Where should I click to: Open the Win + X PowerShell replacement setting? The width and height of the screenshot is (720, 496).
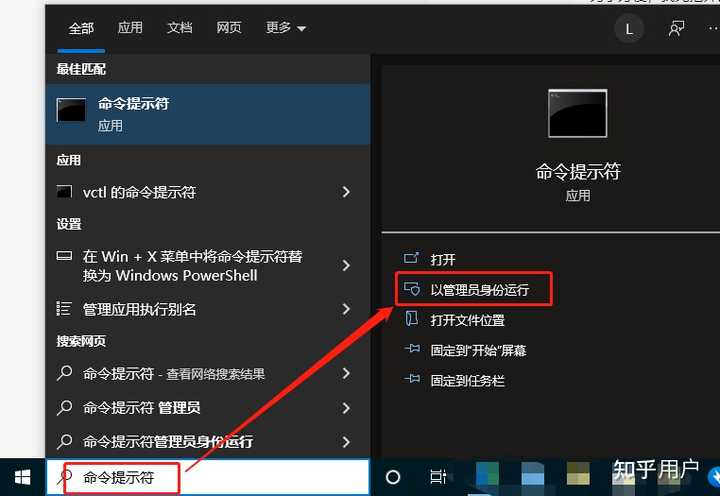[208, 265]
